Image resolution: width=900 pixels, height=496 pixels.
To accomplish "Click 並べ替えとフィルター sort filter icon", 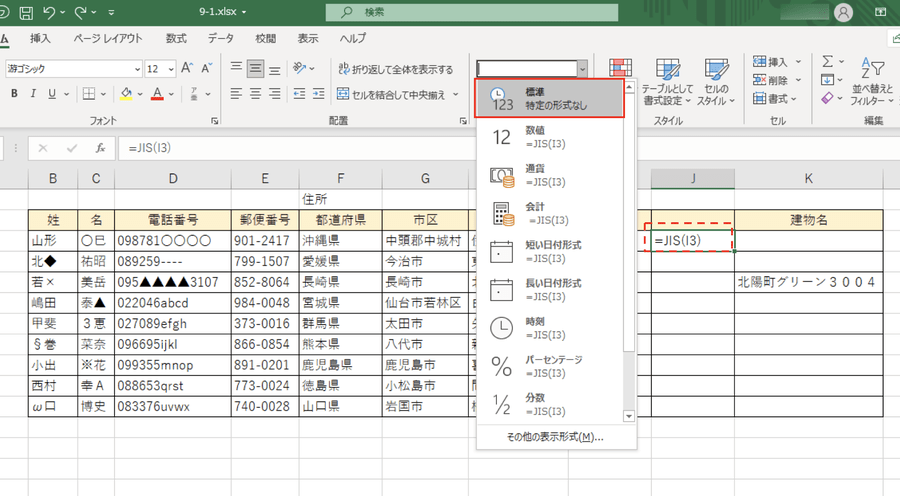I will pos(872,81).
